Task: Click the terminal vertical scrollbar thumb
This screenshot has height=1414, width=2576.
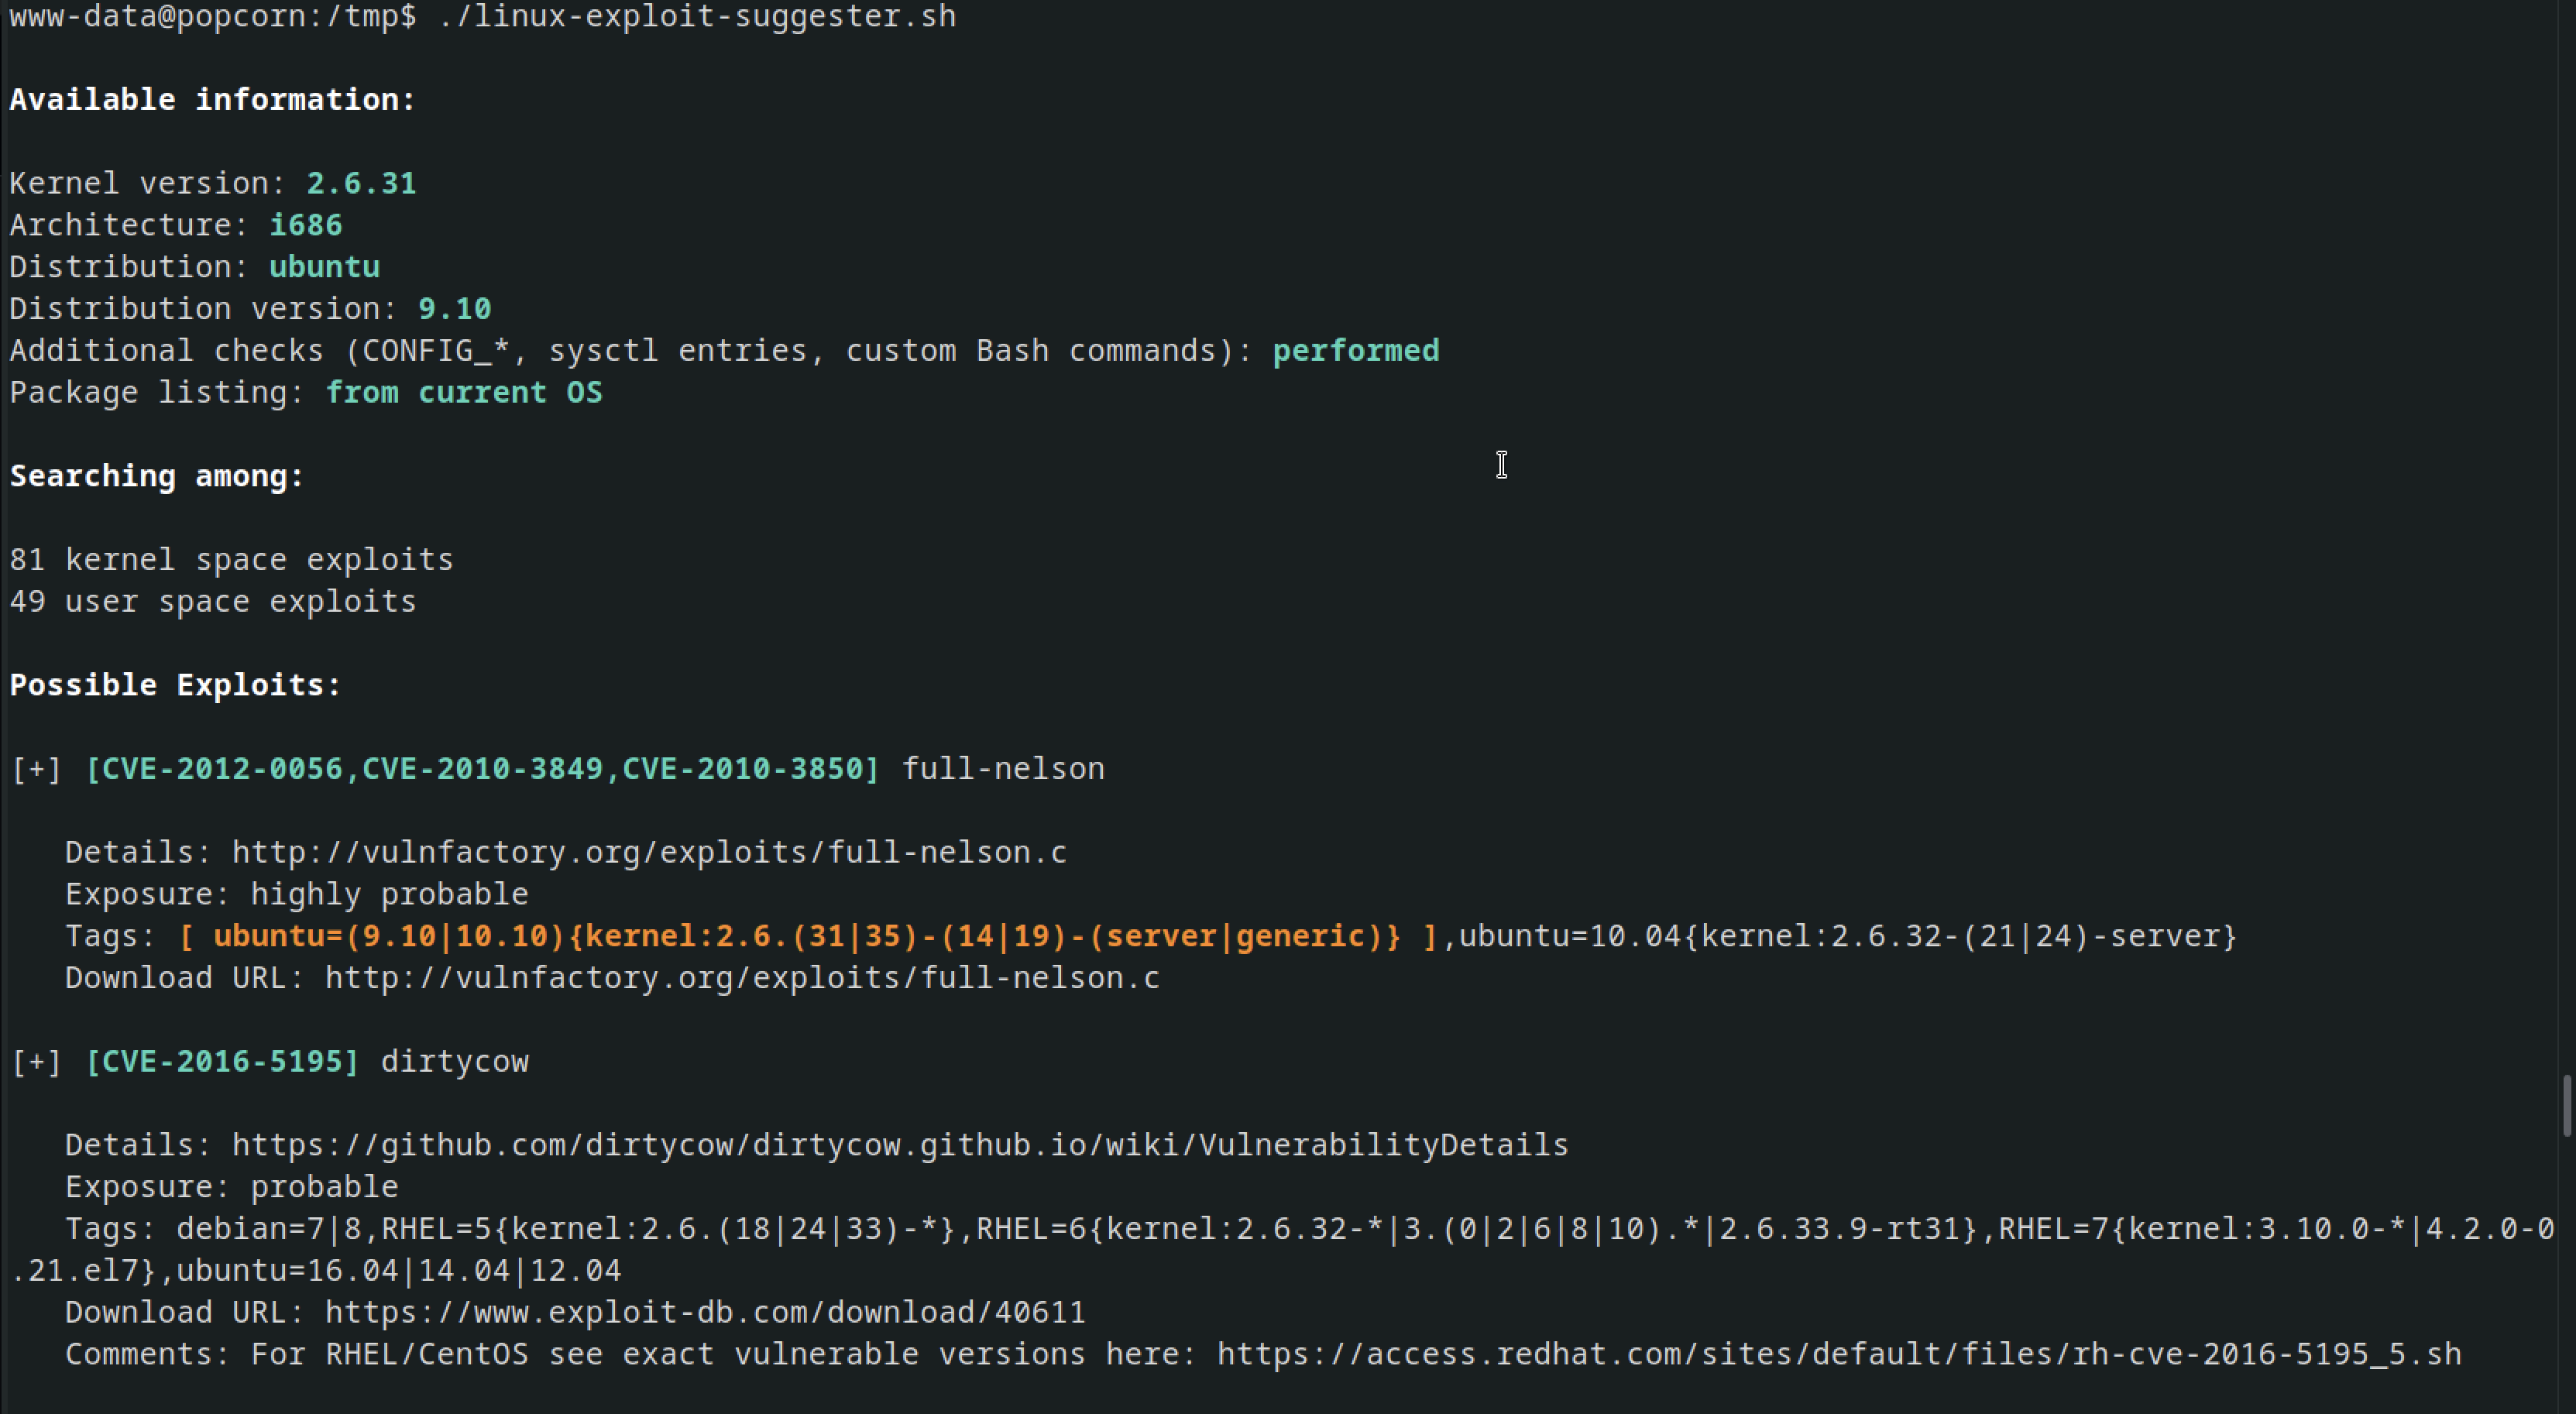Action: [2567, 1106]
